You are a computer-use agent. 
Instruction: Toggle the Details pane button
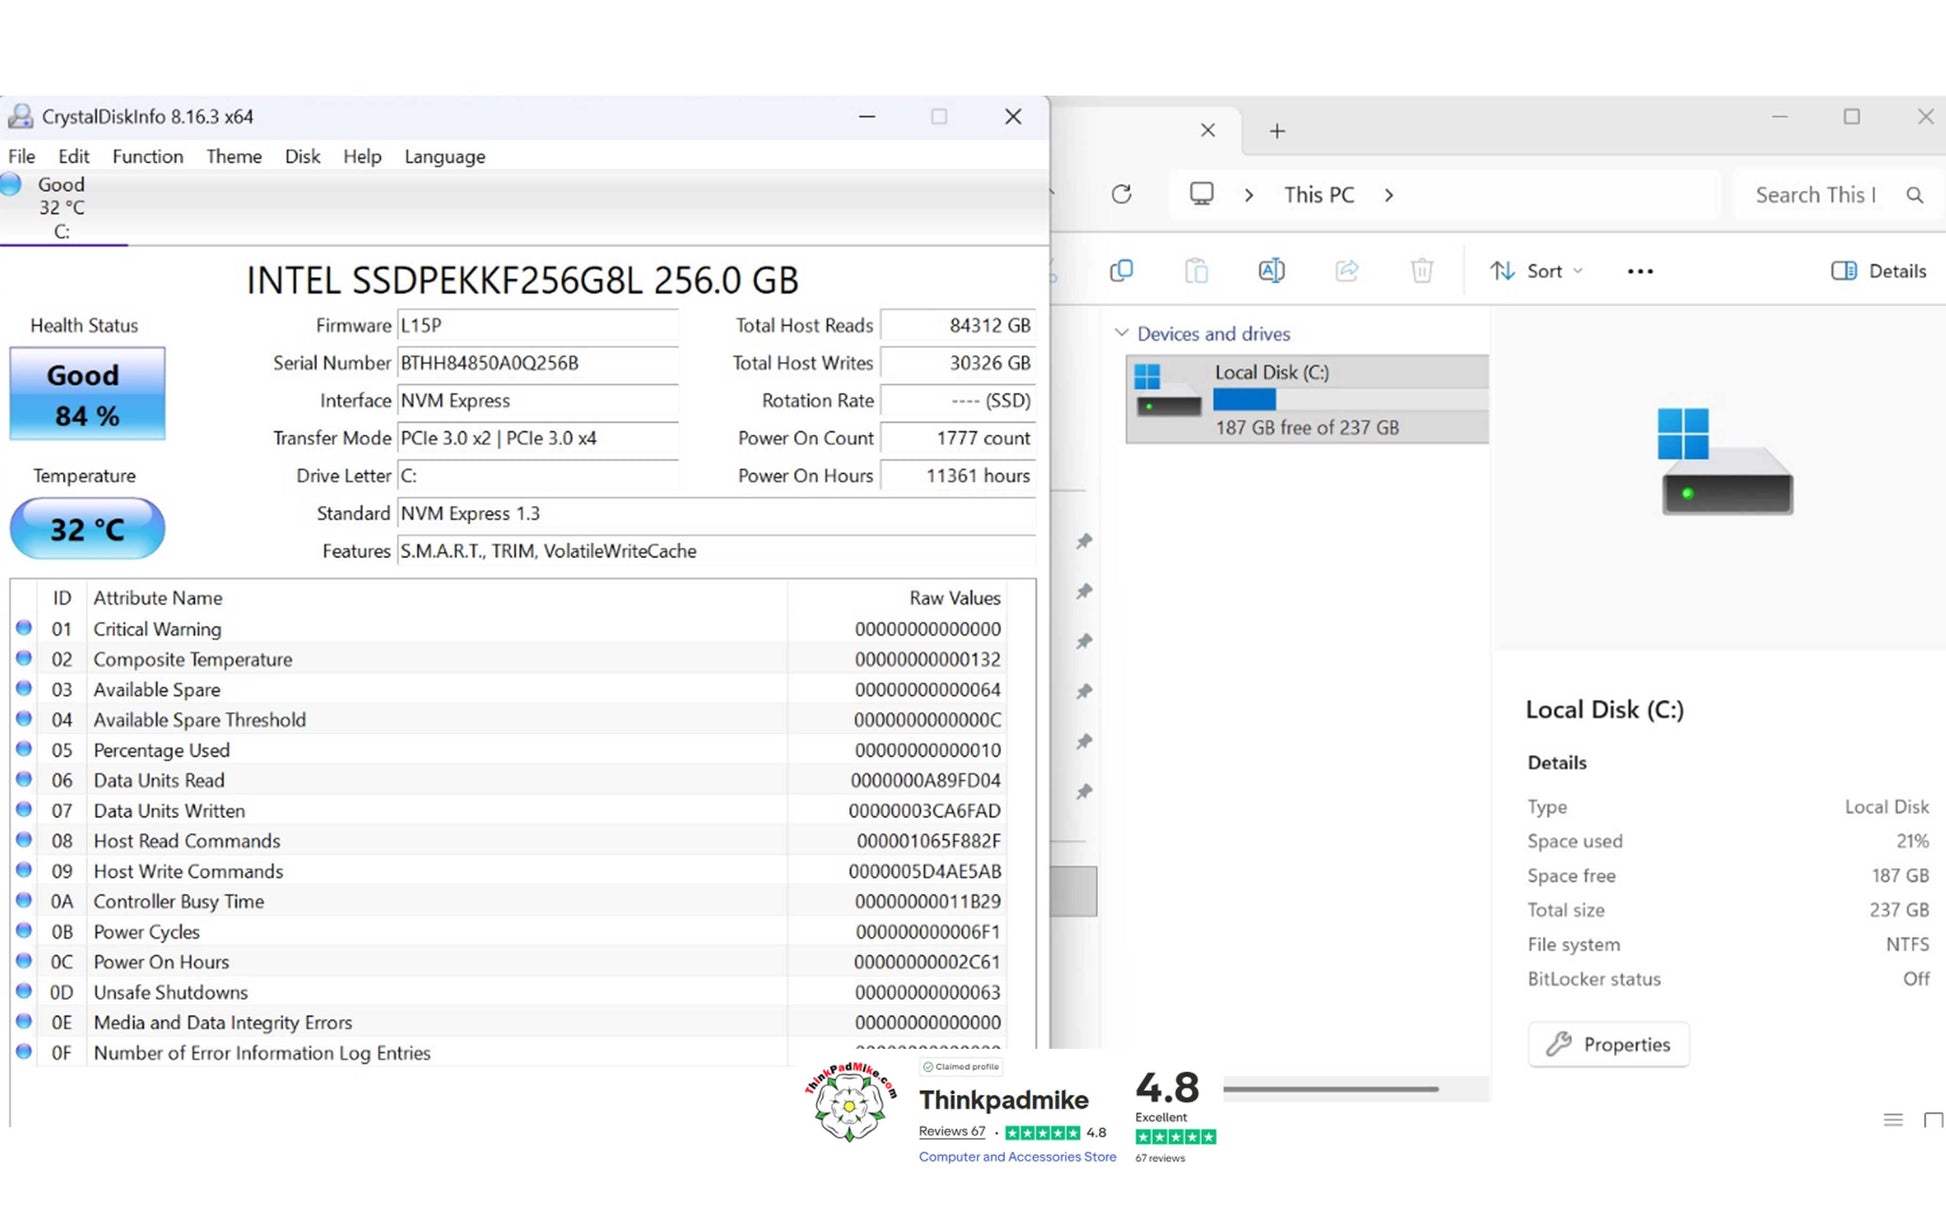(x=1878, y=271)
